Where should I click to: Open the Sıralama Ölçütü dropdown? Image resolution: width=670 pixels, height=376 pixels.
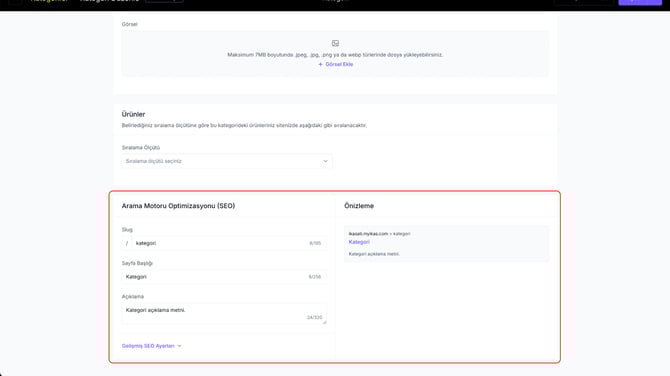227,161
